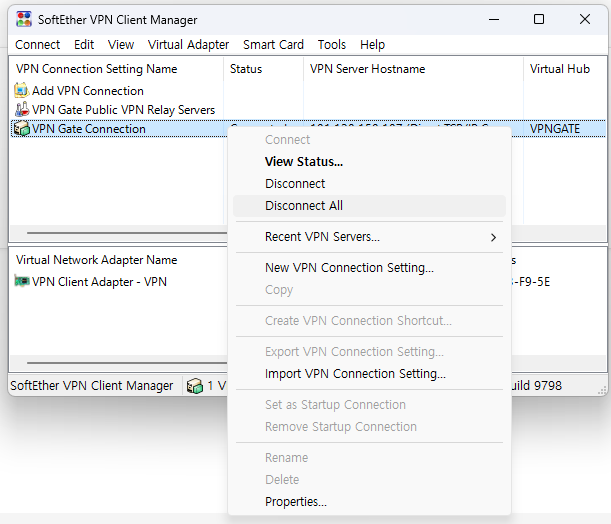Open the Edit menu
The width and height of the screenshot is (611, 524).
84,44
